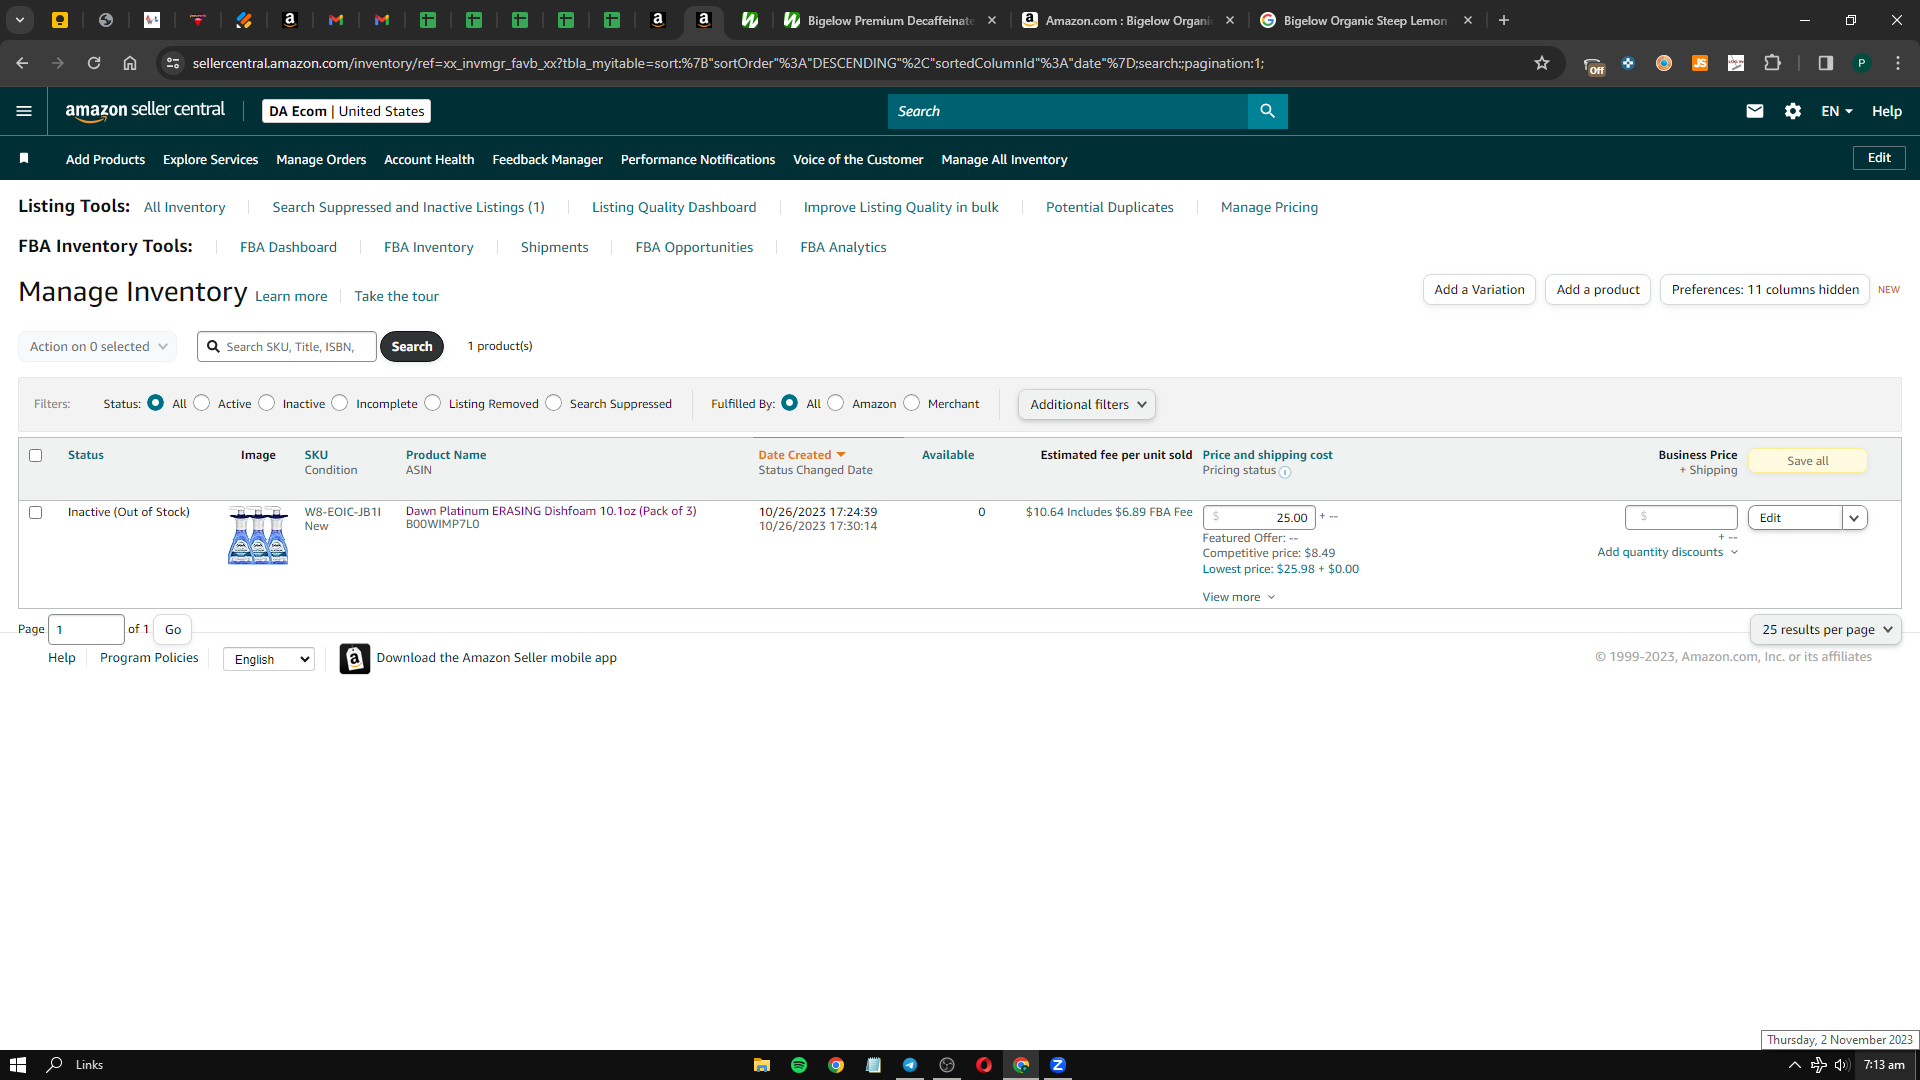This screenshot has width=1920, height=1080.
Task: Open the Dawn Dishfoam product thumbnail
Action: (x=258, y=535)
